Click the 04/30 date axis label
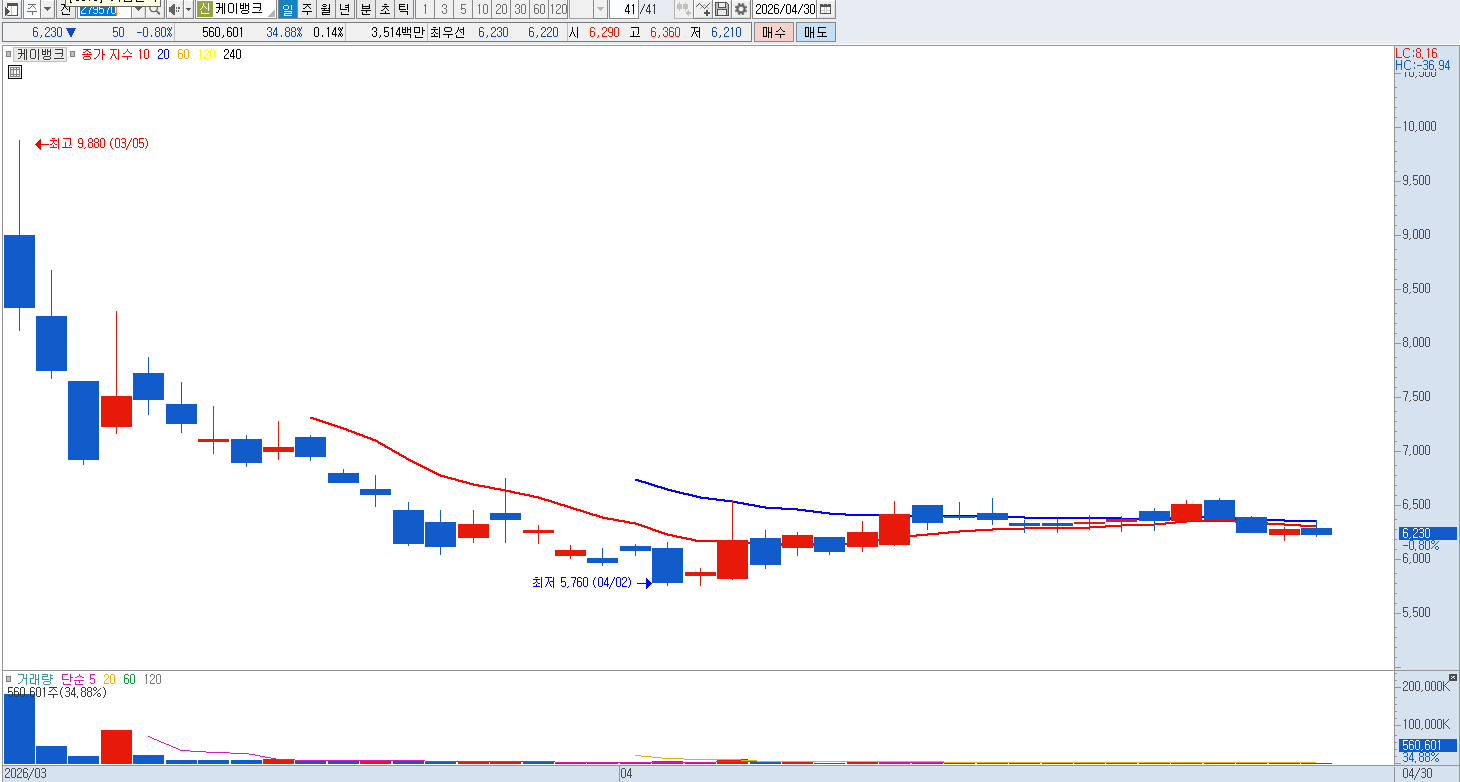1460x782 pixels. pos(1416,774)
